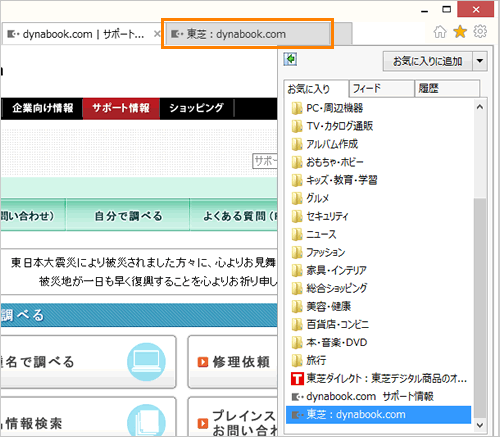Open the セキュリティ folder
The width and height of the screenshot is (500, 437).
point(319,216)
